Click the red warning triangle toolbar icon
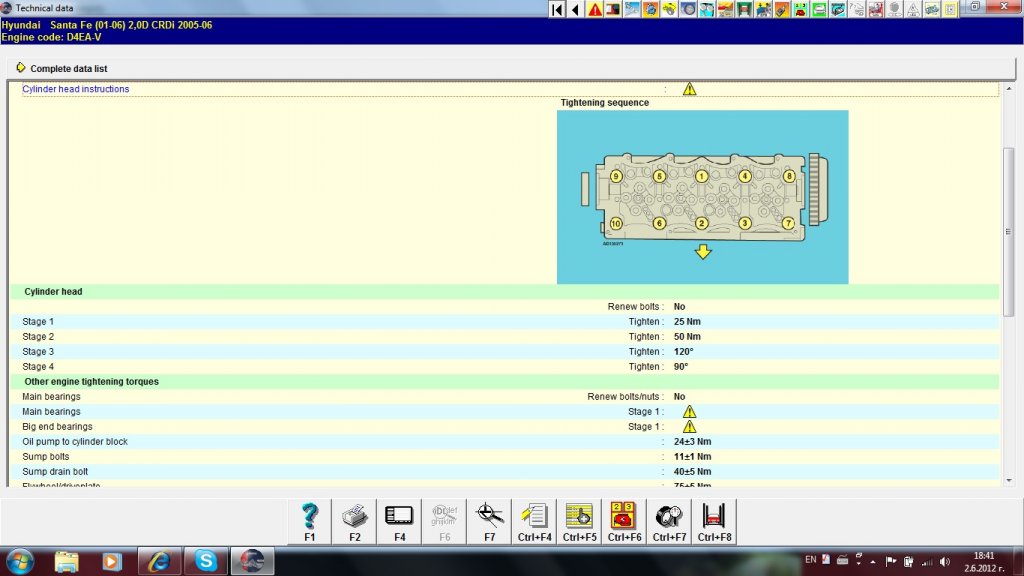The height and width of the screenshot is (576, 1024). point(595,9)
